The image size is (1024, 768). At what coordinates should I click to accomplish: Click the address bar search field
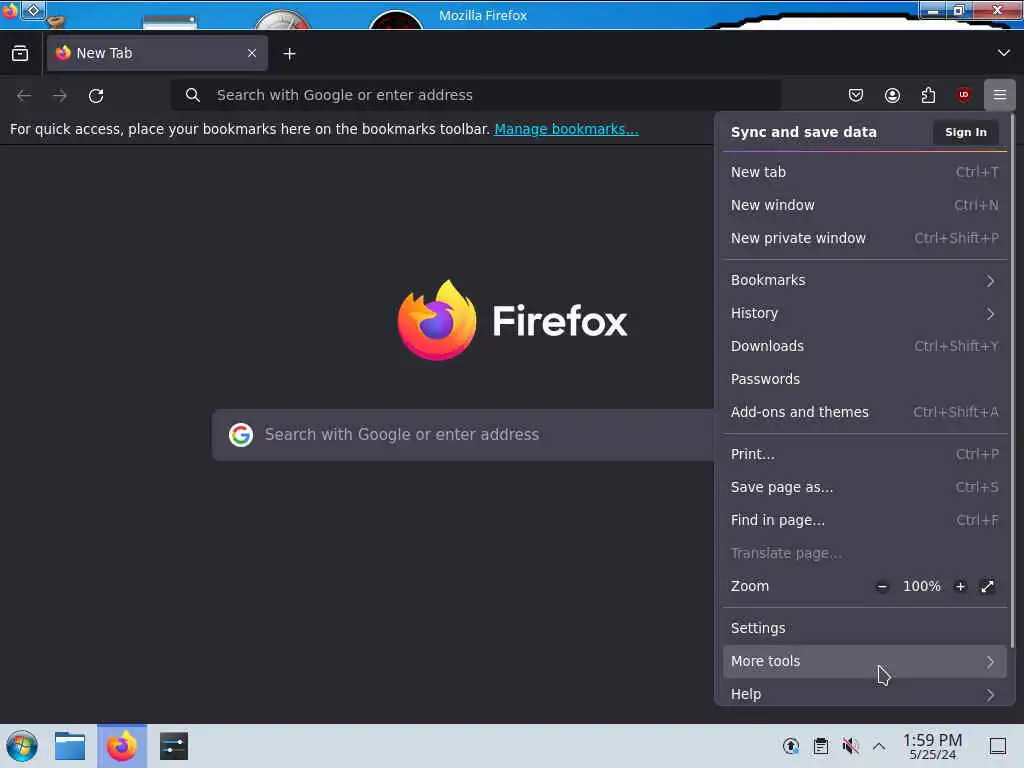pyautogui.click(x=476, y=95)
